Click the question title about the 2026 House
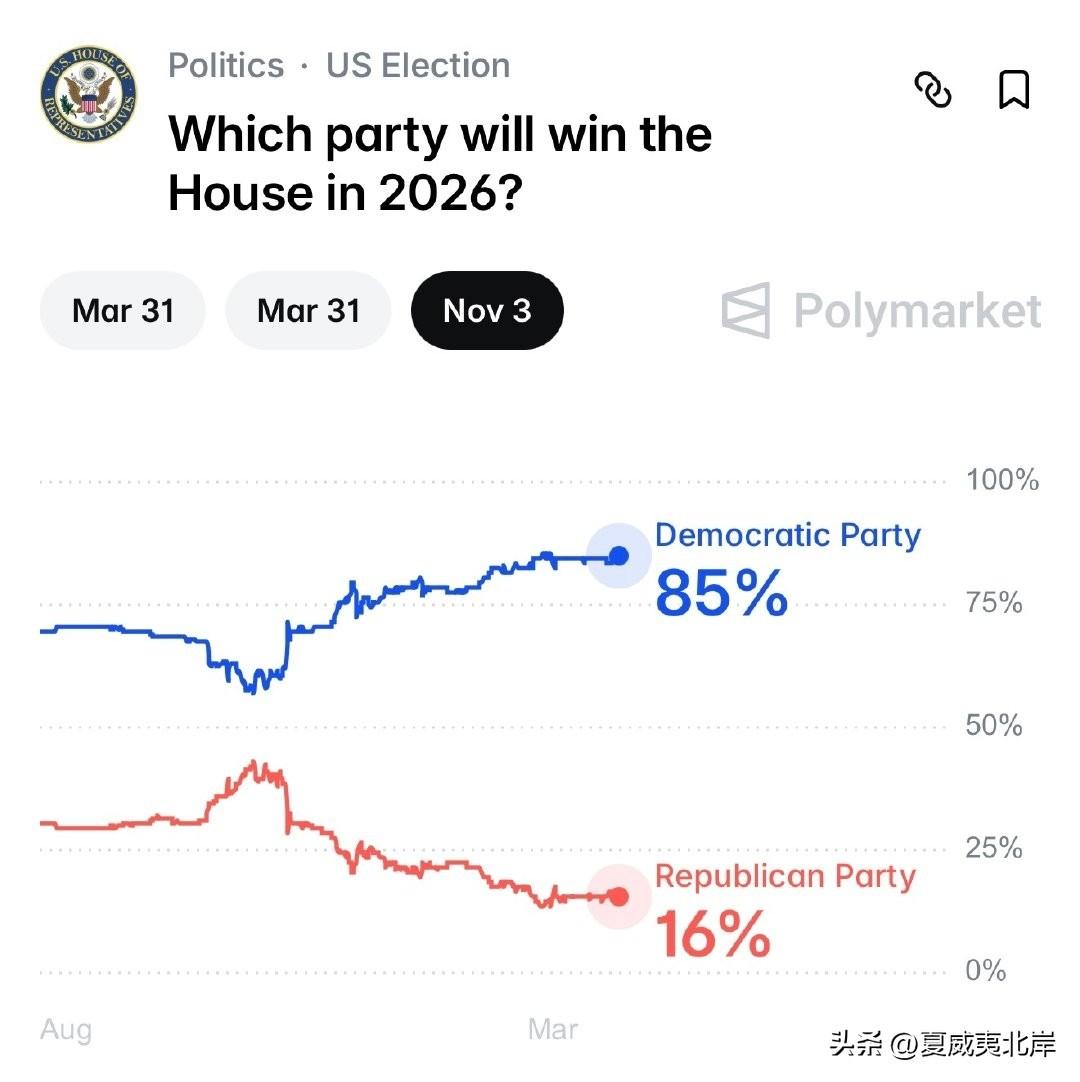The height and width of the screenshot is (1082, 1080). 440,163
